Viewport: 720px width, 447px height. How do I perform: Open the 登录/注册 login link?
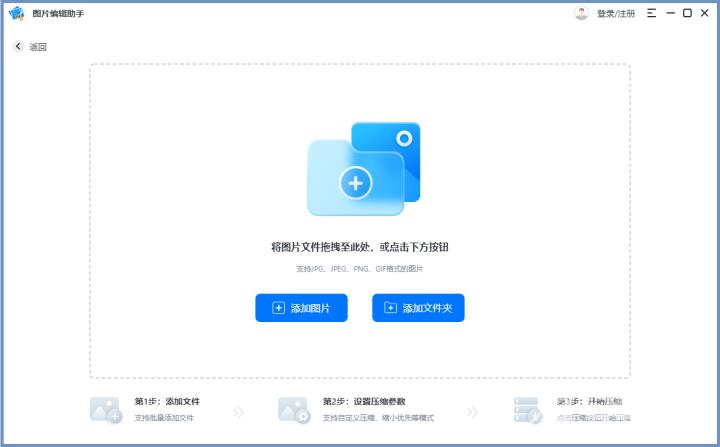click(616, 14)
